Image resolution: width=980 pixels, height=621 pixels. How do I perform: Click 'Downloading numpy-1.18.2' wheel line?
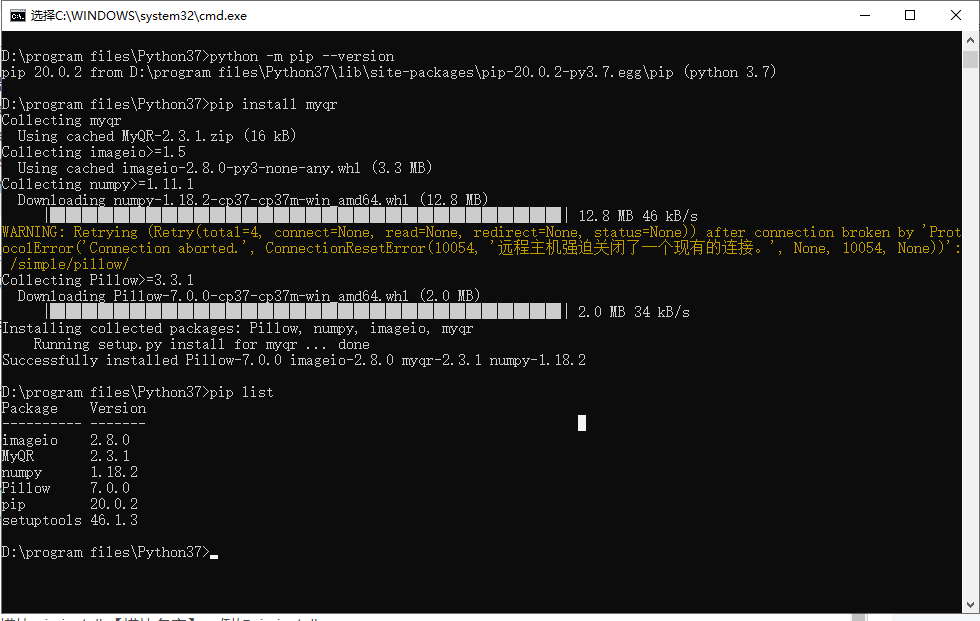[252, 200]
